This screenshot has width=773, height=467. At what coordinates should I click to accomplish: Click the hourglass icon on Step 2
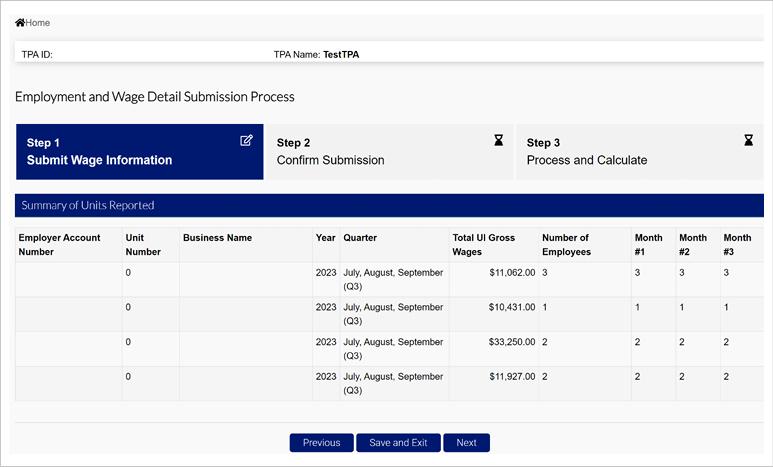(498, 141)
